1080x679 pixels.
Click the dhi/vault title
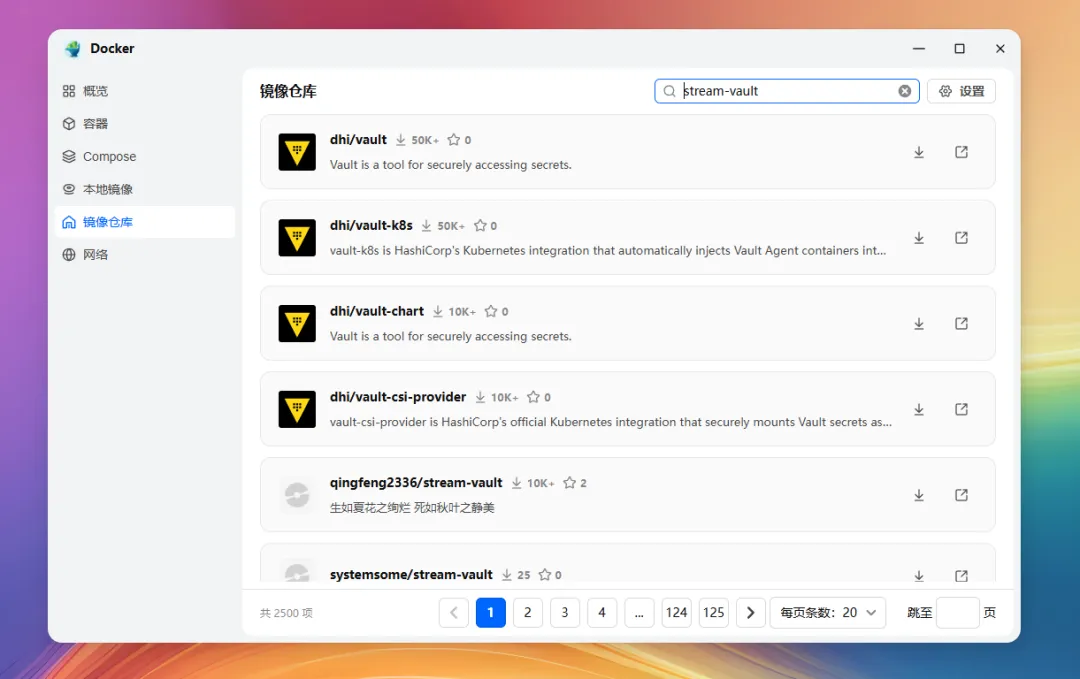[358, 140]
